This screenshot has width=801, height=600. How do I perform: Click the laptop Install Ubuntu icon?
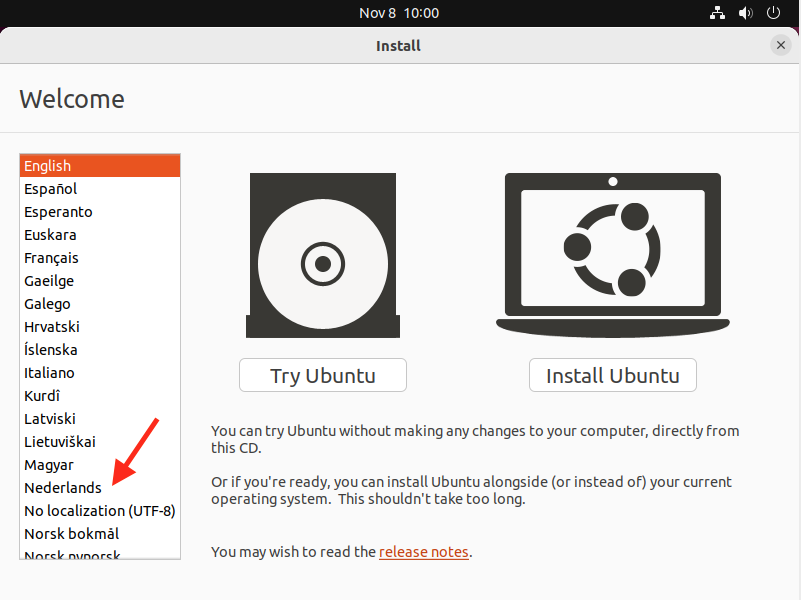point(612,255)
